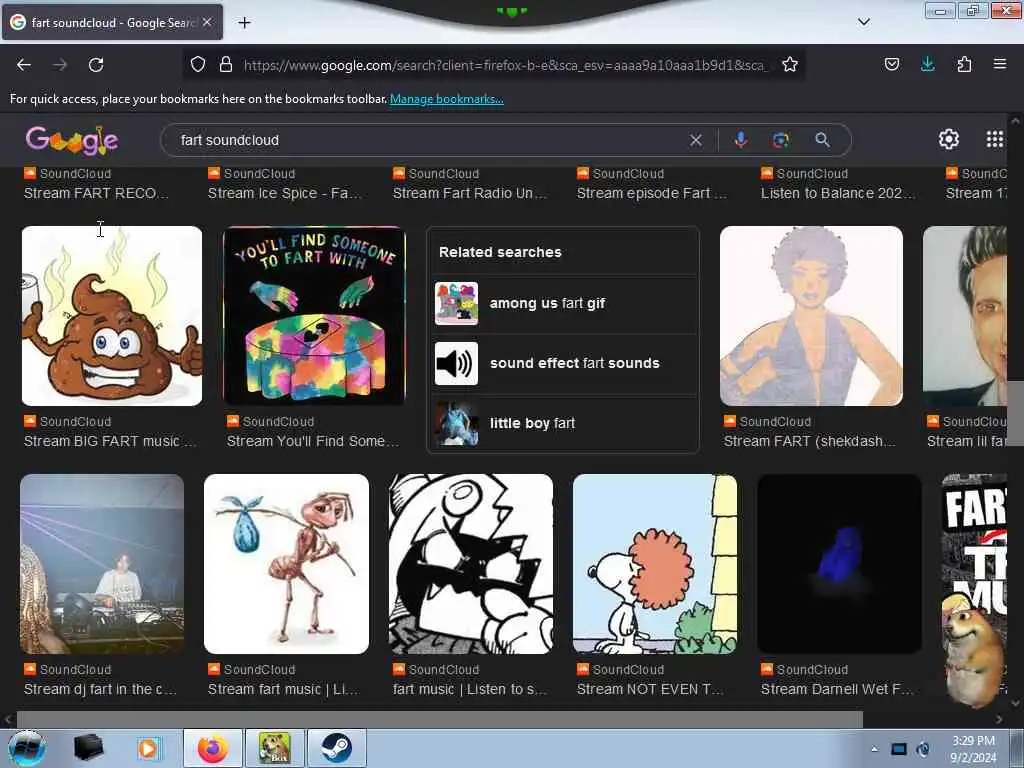Open the extensions puzzle icon

pyautogui.click(x=964, y=64)
